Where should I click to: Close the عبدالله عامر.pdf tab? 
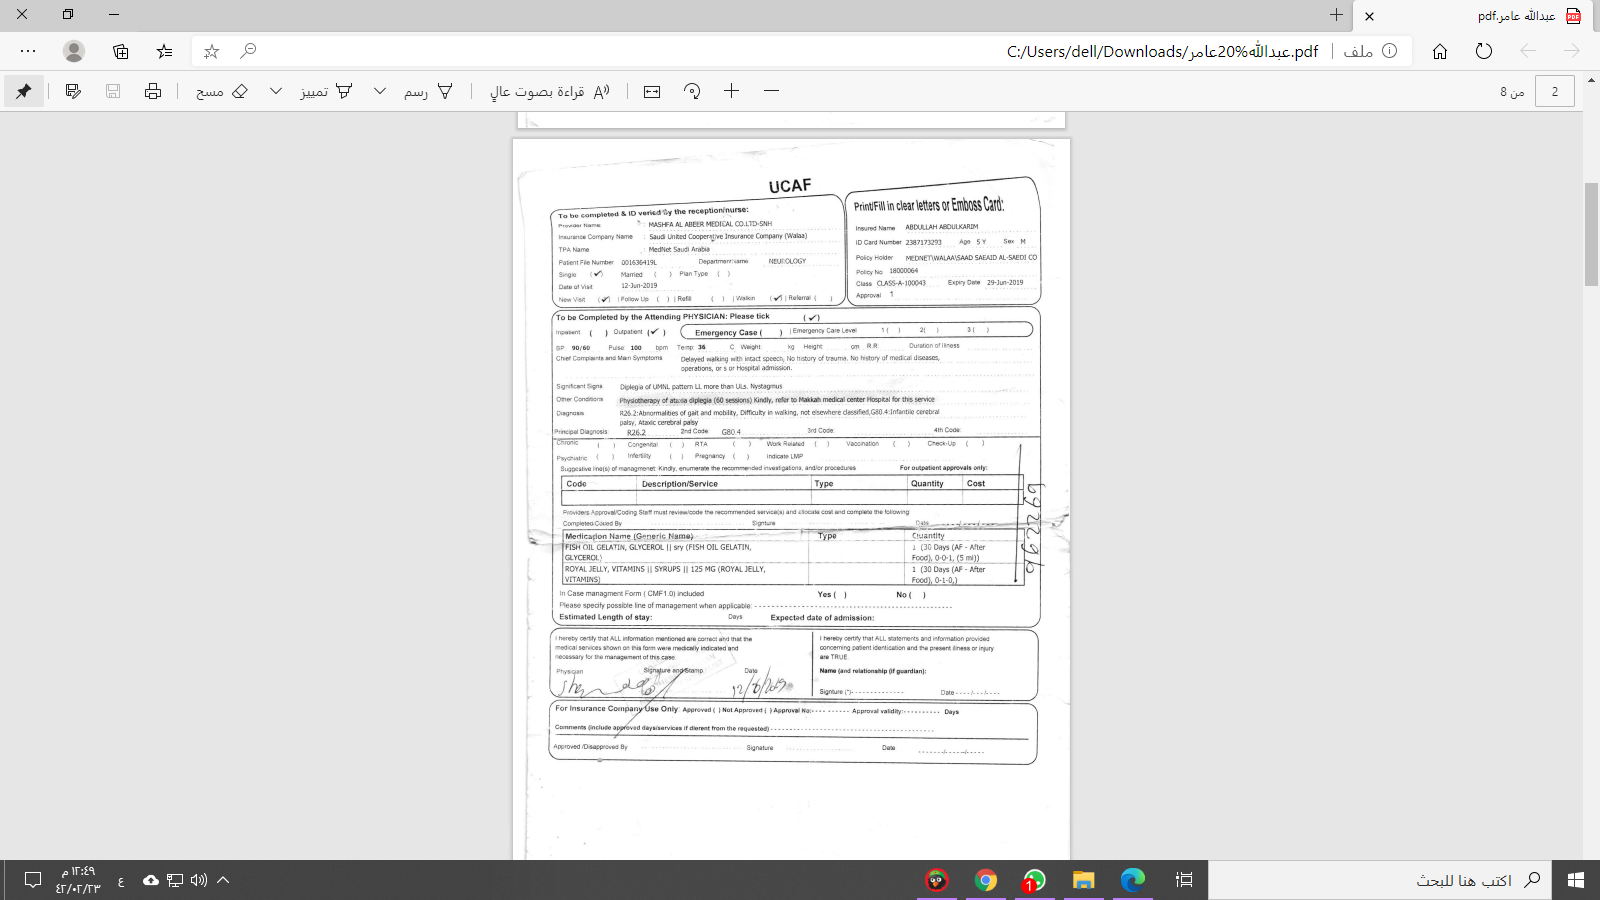(x=1370, y=16)
